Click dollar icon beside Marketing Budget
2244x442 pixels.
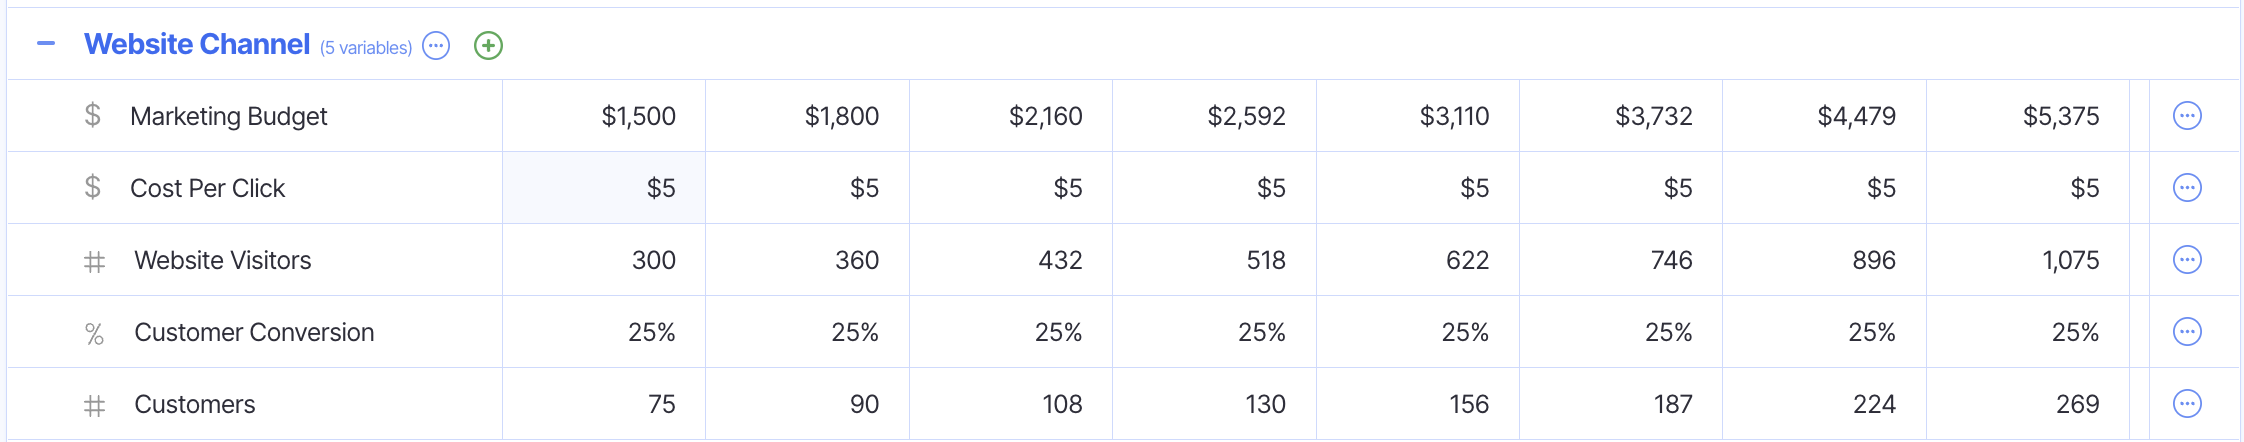pyautogui.click(x=93, y=116)
